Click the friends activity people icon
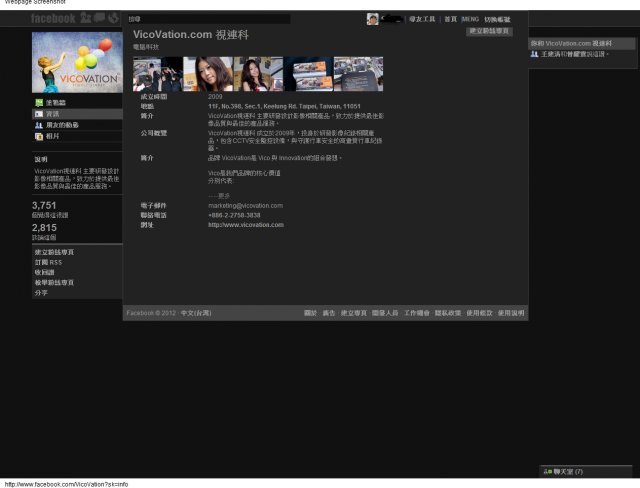Screen dimensions: 640x488 [39, 125]
